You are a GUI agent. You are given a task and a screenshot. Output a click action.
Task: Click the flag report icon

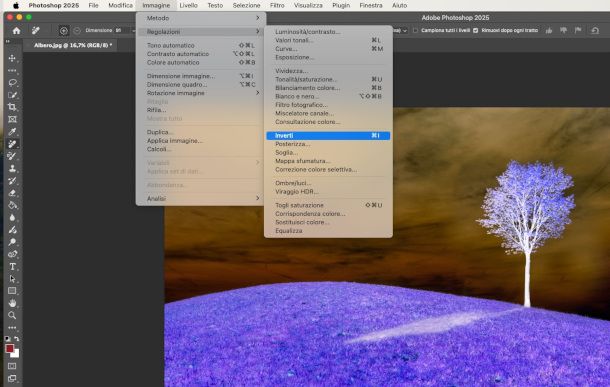point(578,30)
